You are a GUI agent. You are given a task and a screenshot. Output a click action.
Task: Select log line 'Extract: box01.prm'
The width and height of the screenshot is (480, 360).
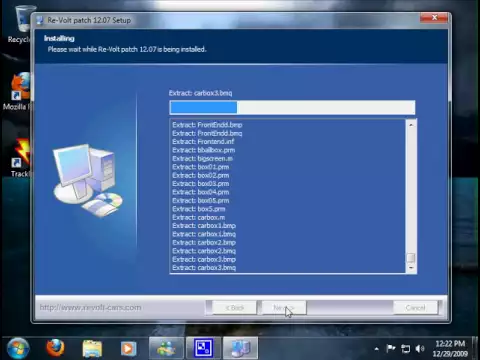[x=200, y=167]
